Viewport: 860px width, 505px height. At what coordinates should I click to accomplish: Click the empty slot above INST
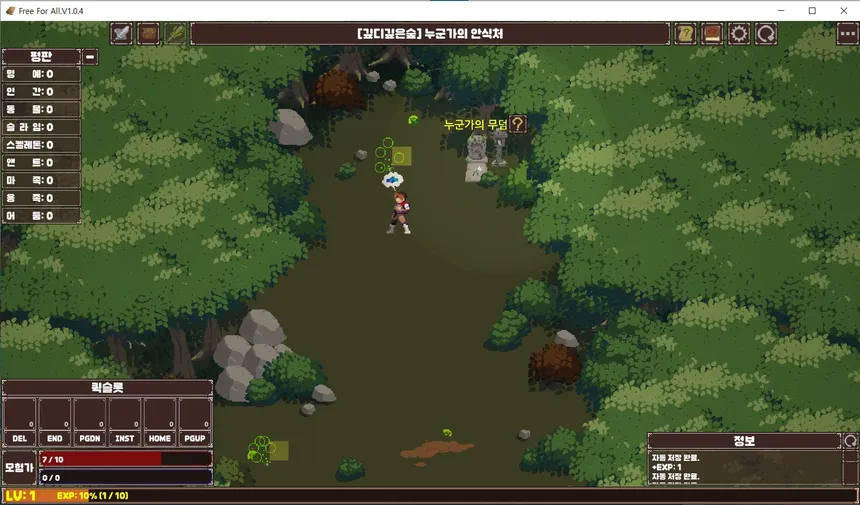[x=125, y=414]
